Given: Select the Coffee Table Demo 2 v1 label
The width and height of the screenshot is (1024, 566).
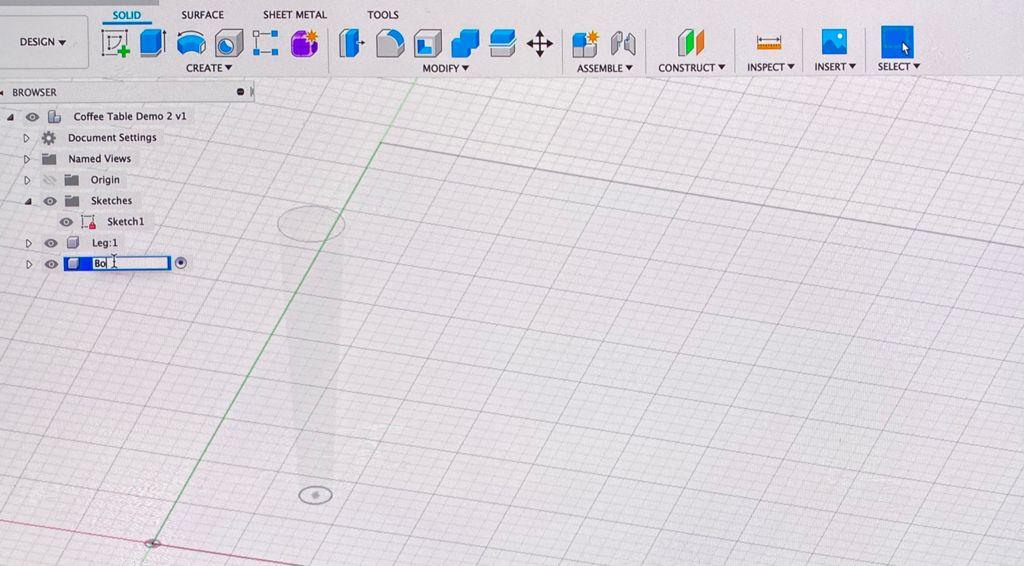Looking at the screenshot, I should coord(130,116).
